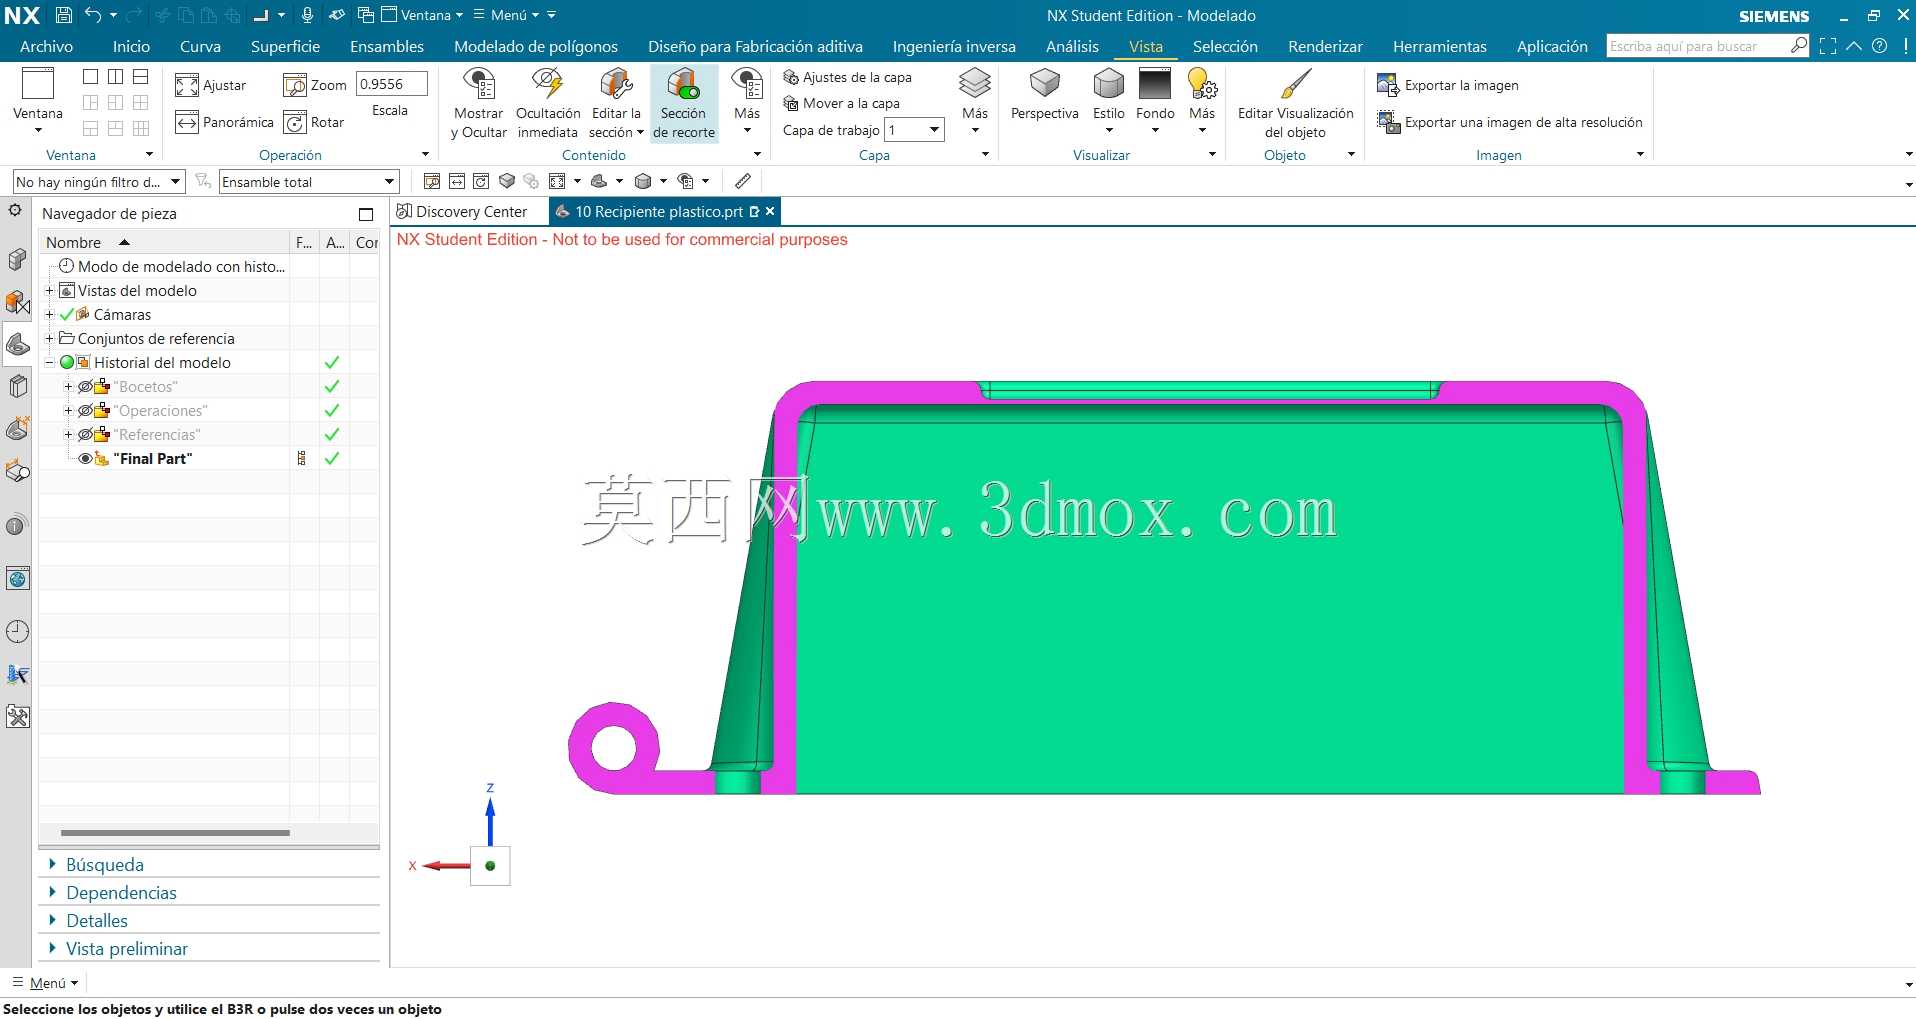
Task: Click the Final Part up-to-date checkmark
Action: pyautogui.click(x=332, y=458)
